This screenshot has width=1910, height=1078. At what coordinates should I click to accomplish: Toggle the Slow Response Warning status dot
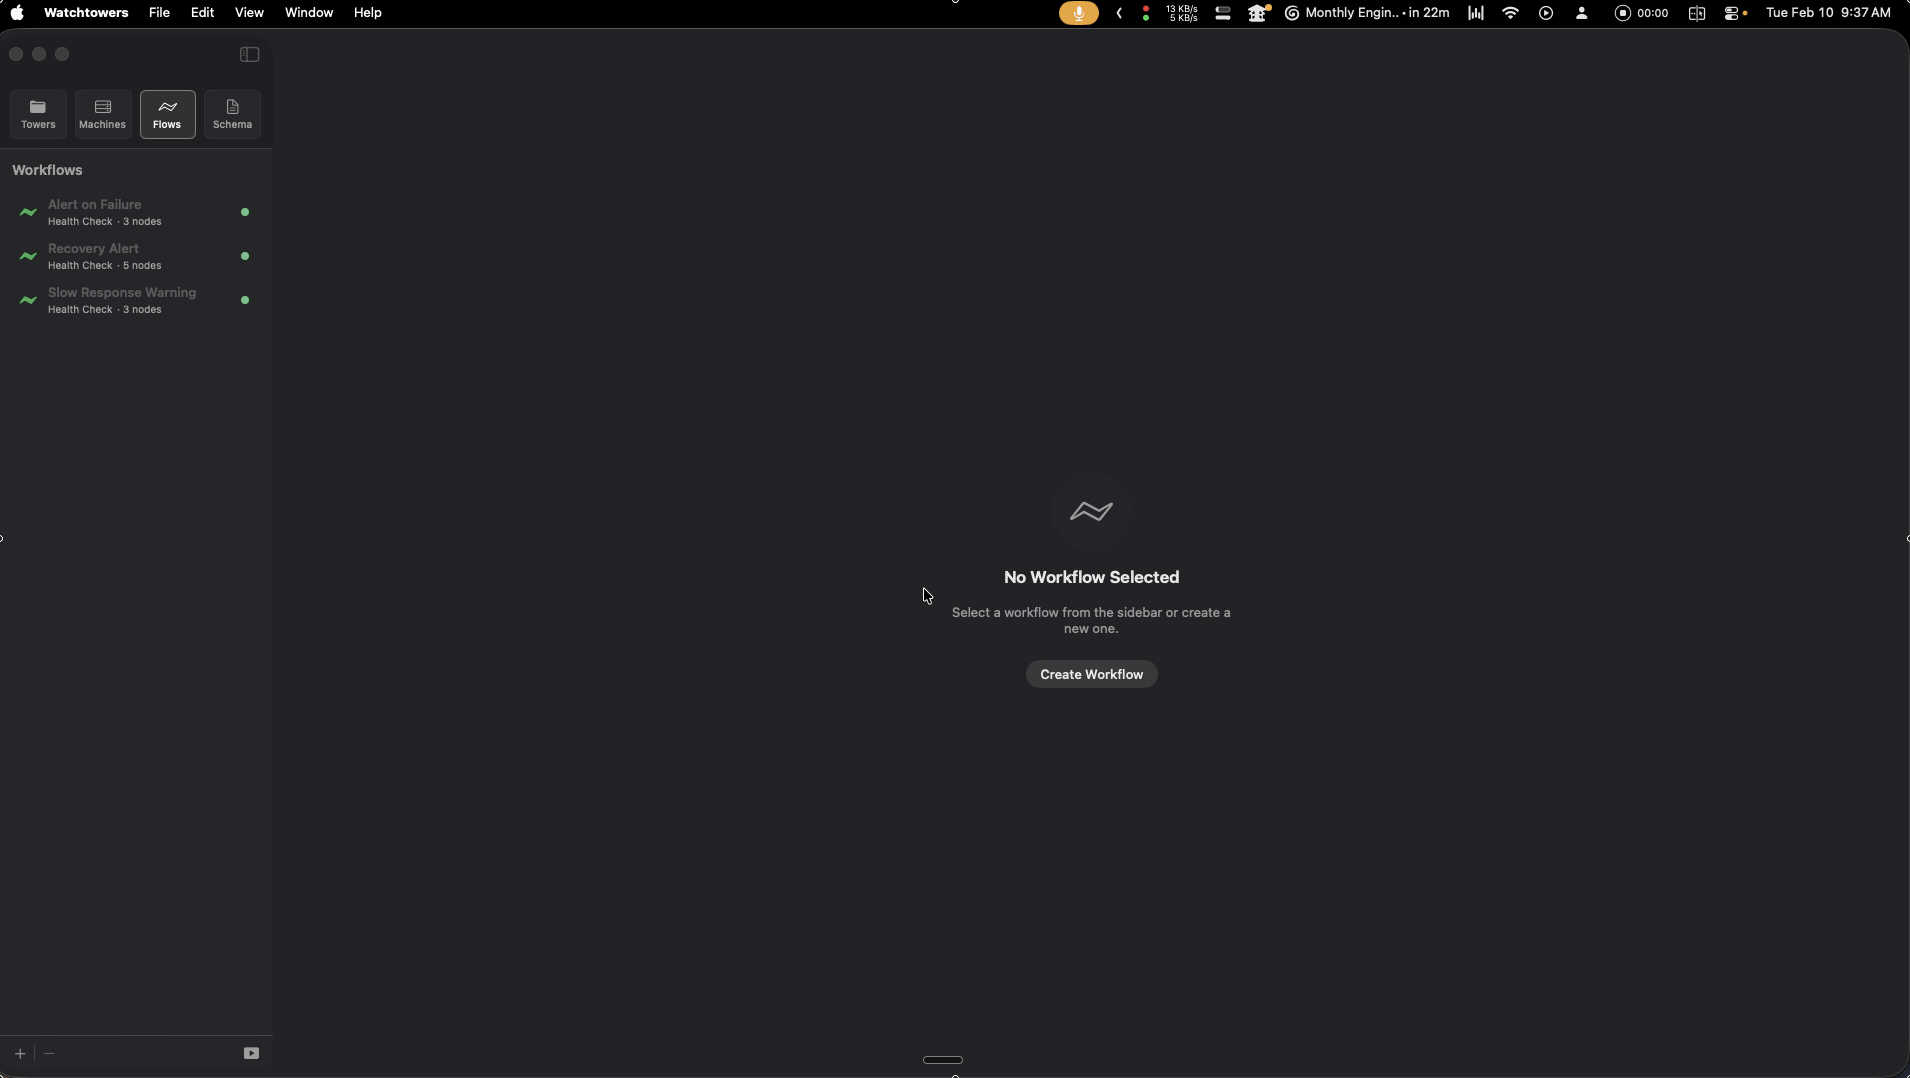click(244, 300)
